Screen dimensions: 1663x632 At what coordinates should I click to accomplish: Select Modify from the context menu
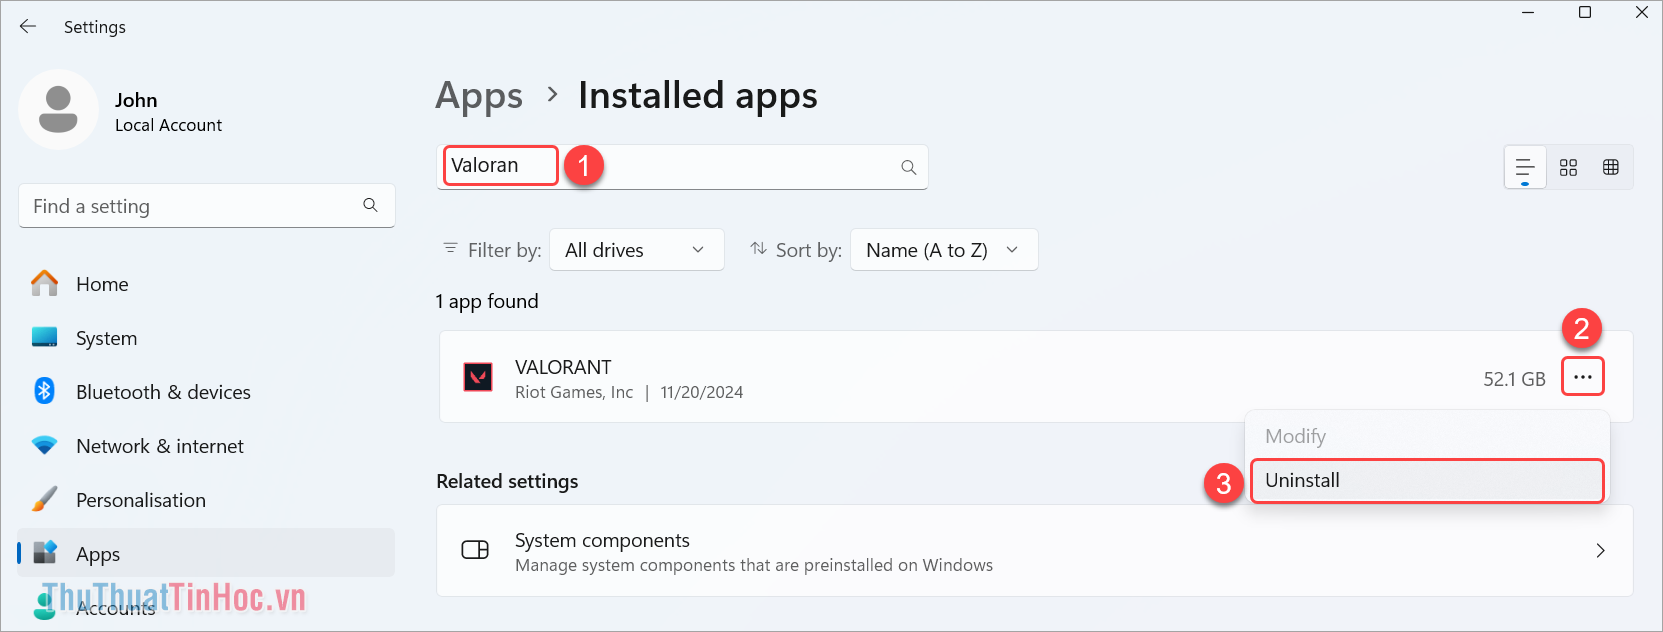point(1427,436)
